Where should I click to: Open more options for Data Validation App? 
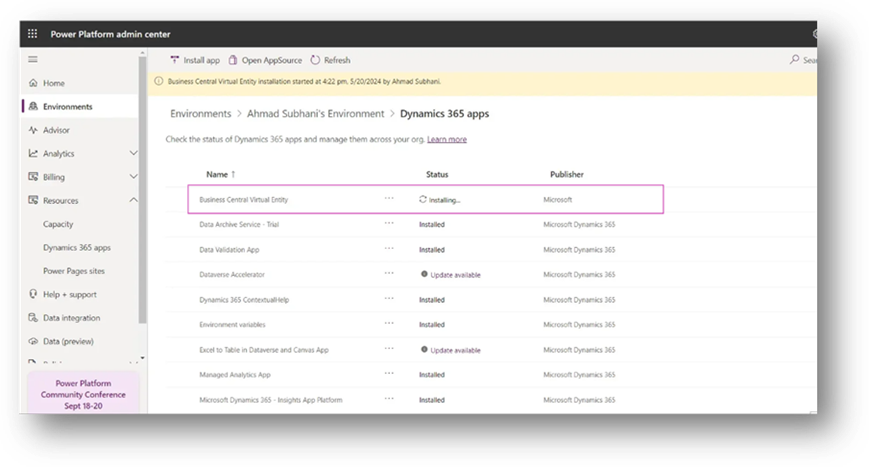[389, 248]
